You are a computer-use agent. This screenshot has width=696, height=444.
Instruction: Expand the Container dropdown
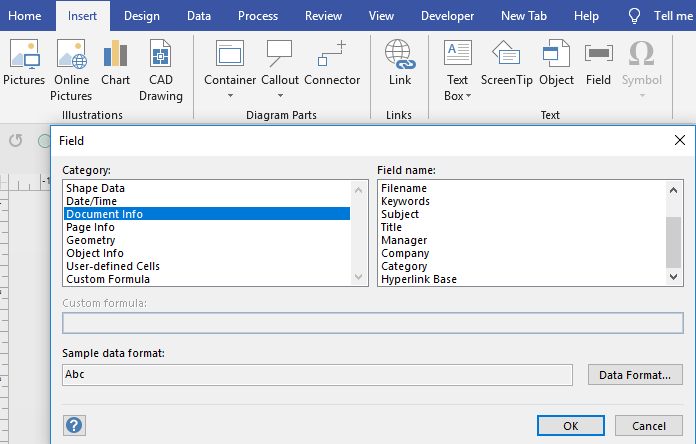coord(230,96)
